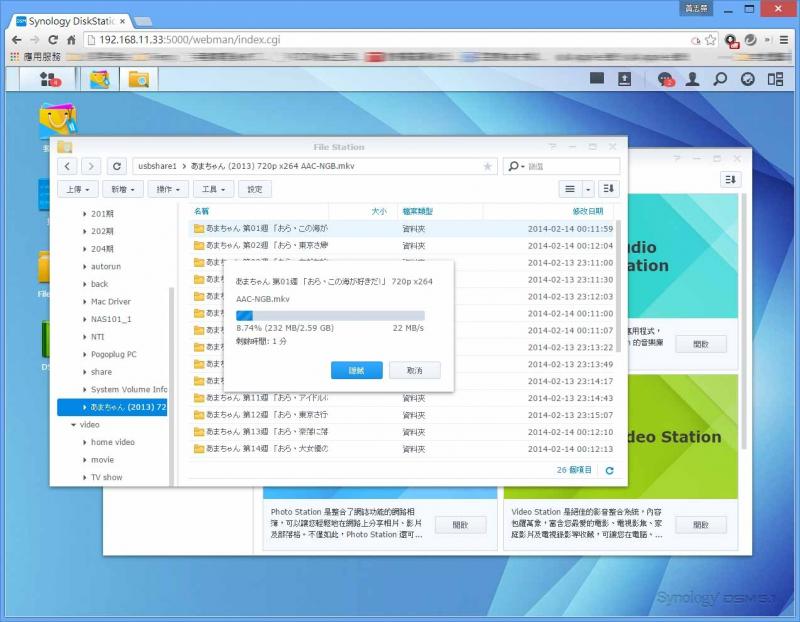
Task: Click the 取消 button in transfer dialog
Action: [415, 370]
